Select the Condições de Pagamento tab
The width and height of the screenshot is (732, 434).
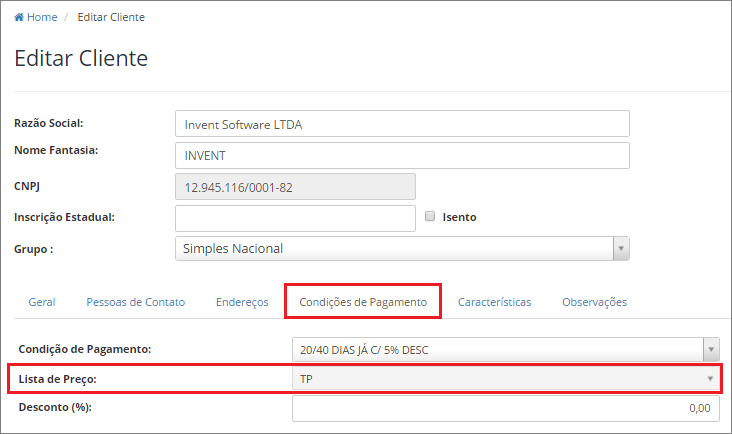coord(363,302)
